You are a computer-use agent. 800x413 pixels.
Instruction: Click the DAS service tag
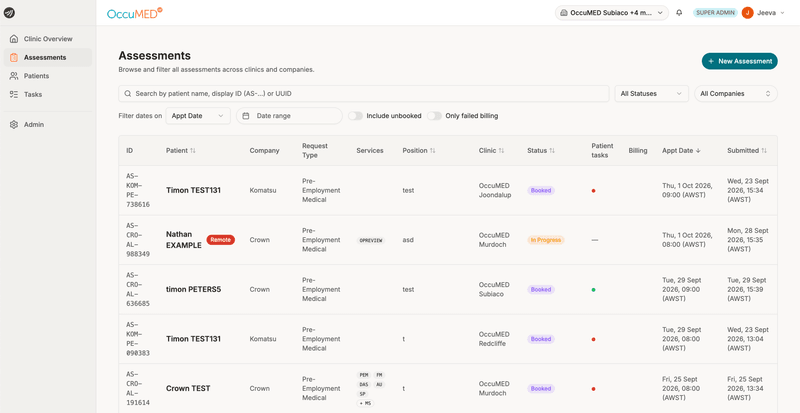pyautogui.click(x=364, y=384)
